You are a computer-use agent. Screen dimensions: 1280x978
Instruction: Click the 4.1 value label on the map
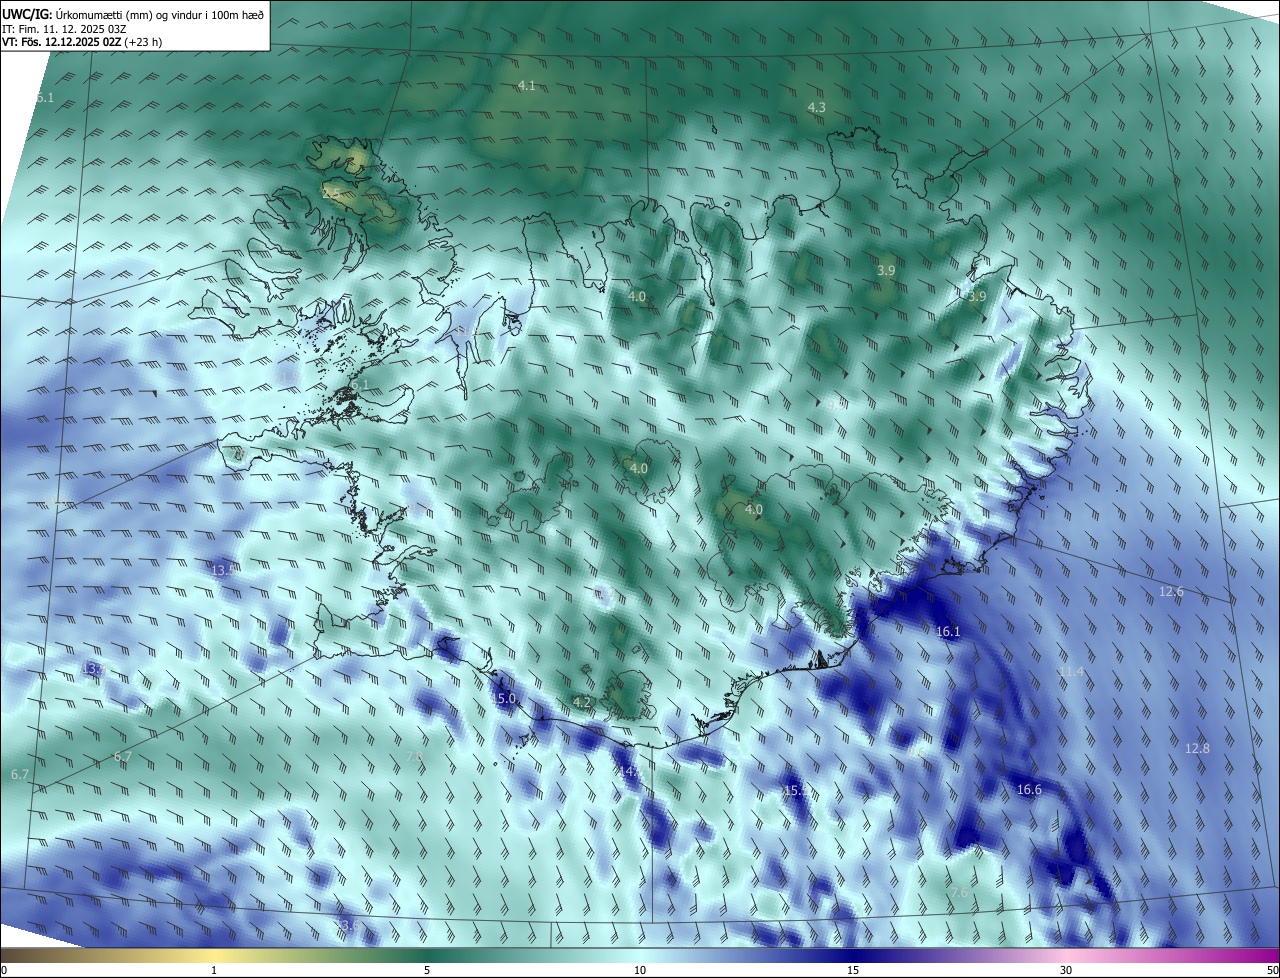pos(526,86)
